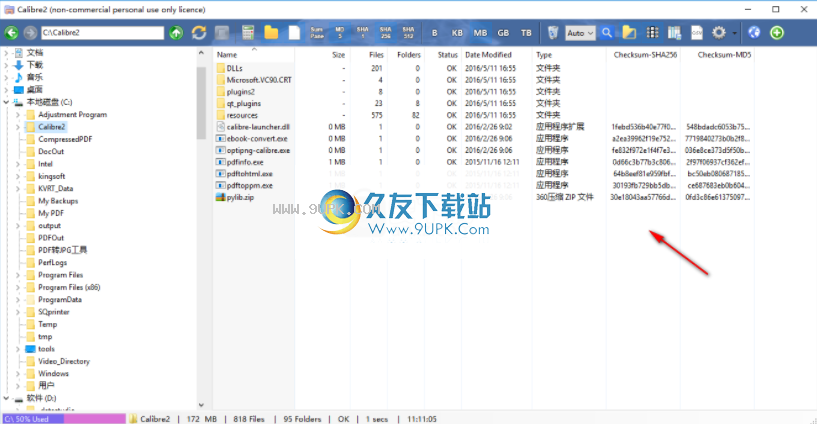The image size is (817, 424).
Task: Toggle the white file page toolbar icon
Action: pyautogui.click(x=294, y=33)
